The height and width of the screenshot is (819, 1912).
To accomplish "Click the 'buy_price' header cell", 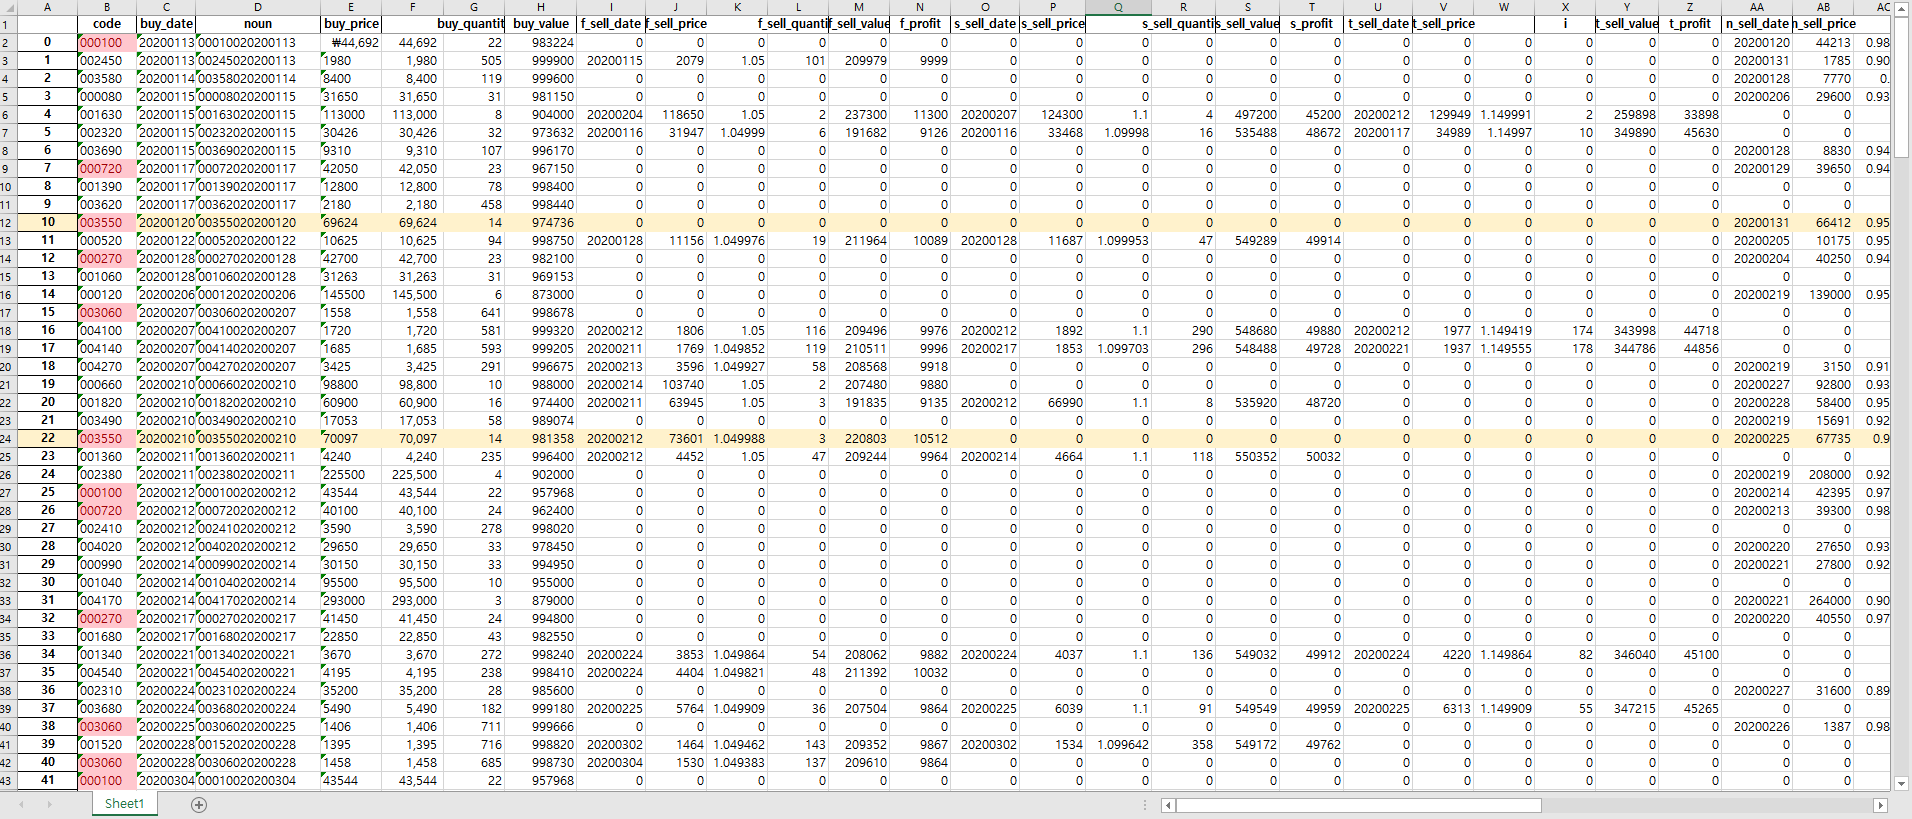I will point(351,24).
